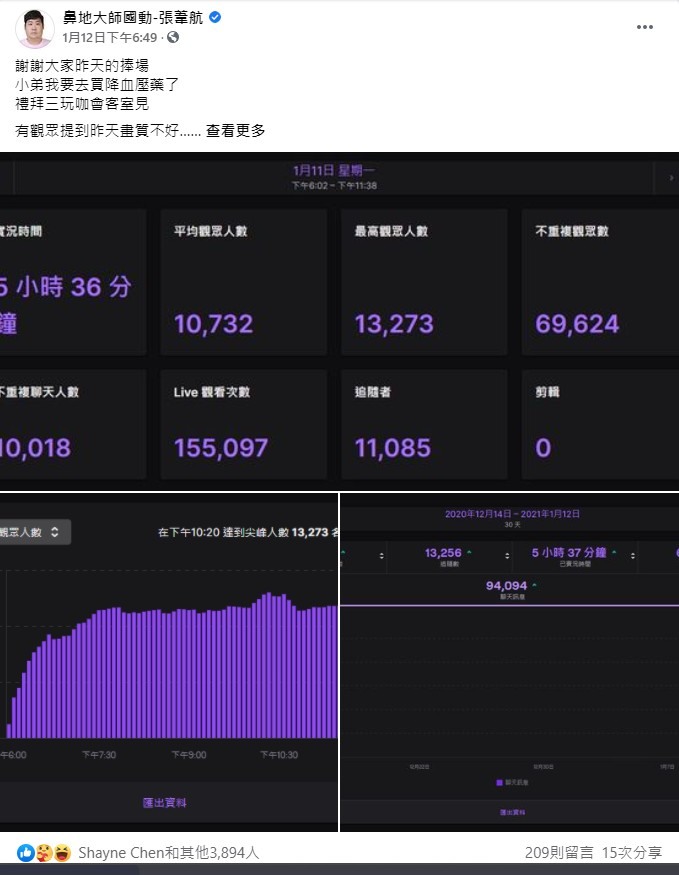This screenshot has width=679, height=875.
Task: Open the post options three-dot menu
Action: tap(644, 27)
